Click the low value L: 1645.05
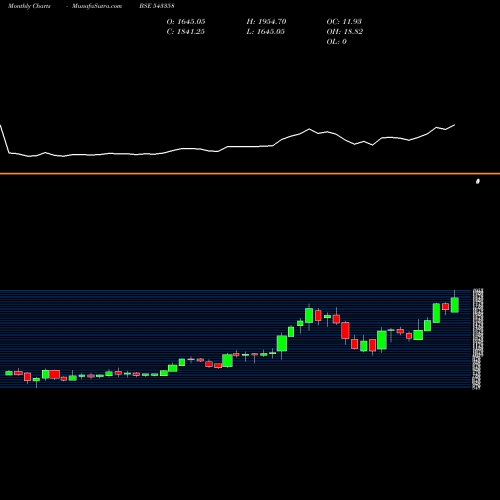The height and width of the screenshot is (500, 500). (266, 32)
